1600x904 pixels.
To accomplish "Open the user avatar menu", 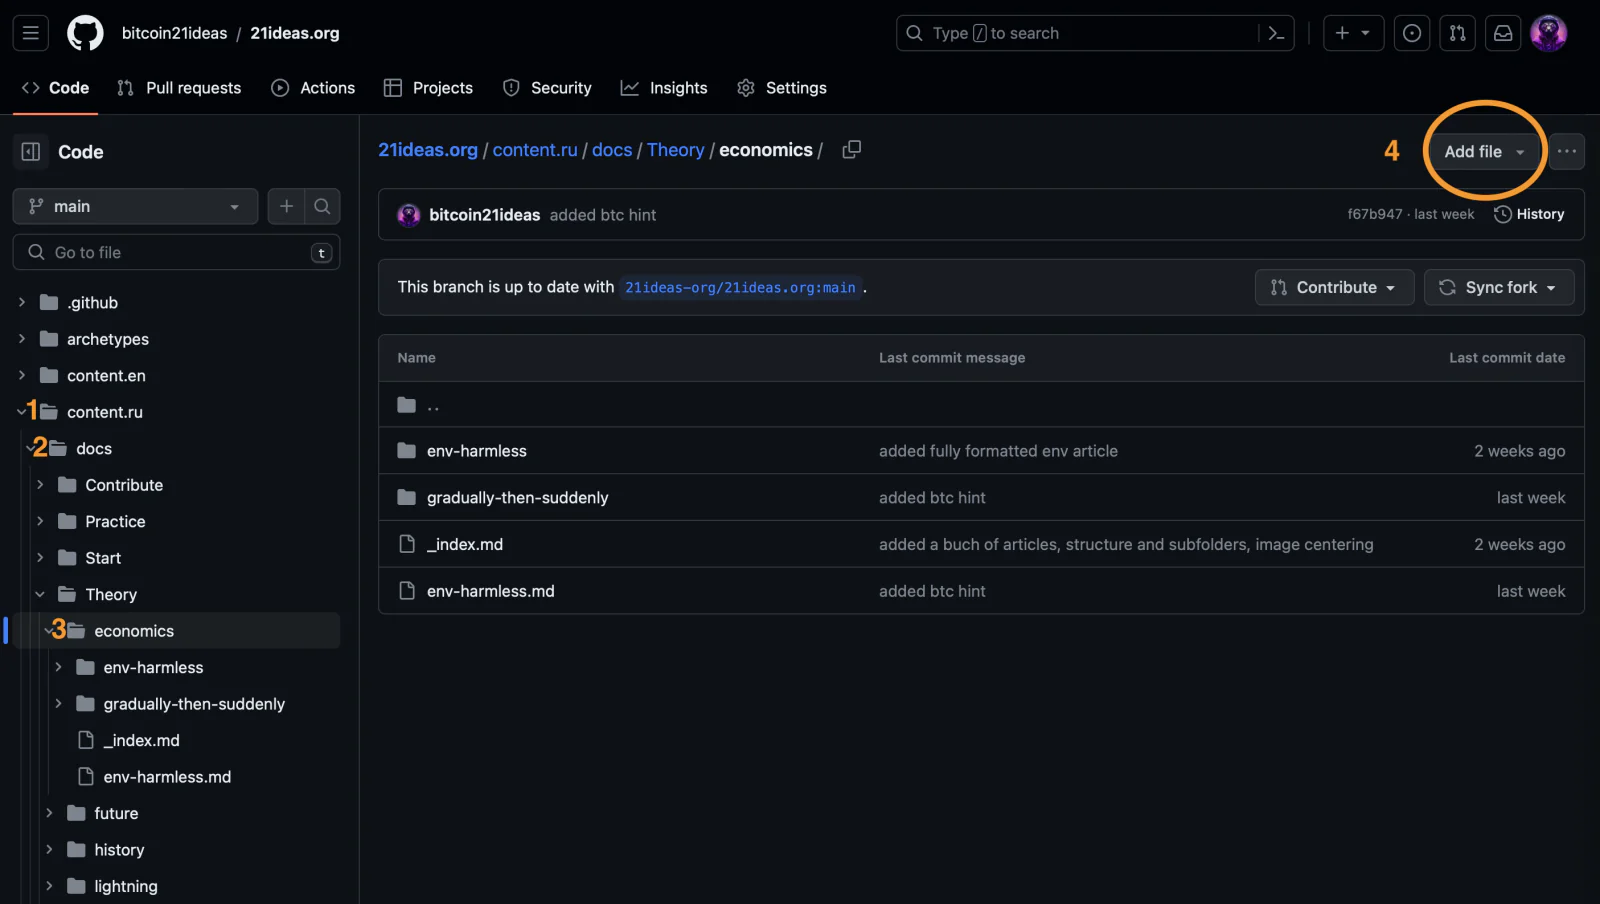I will point(1549,33).
